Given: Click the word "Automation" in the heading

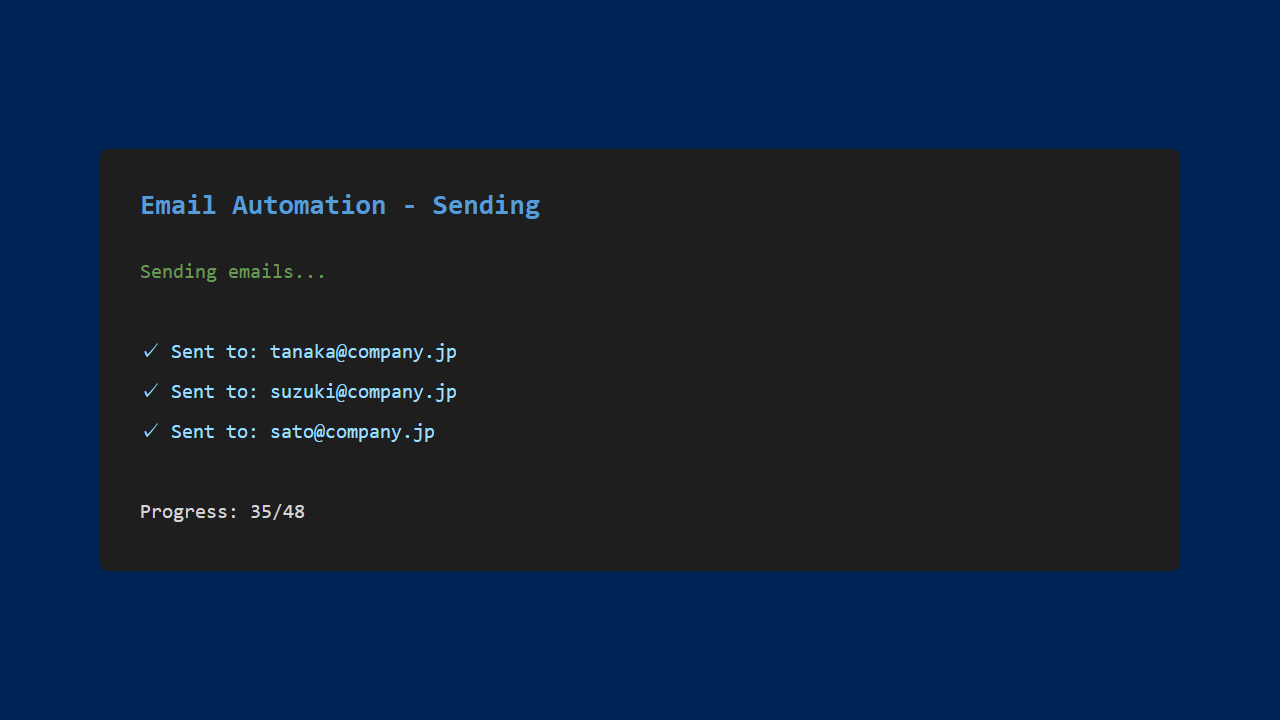Looking at the screenshot, I should point(308,205).
